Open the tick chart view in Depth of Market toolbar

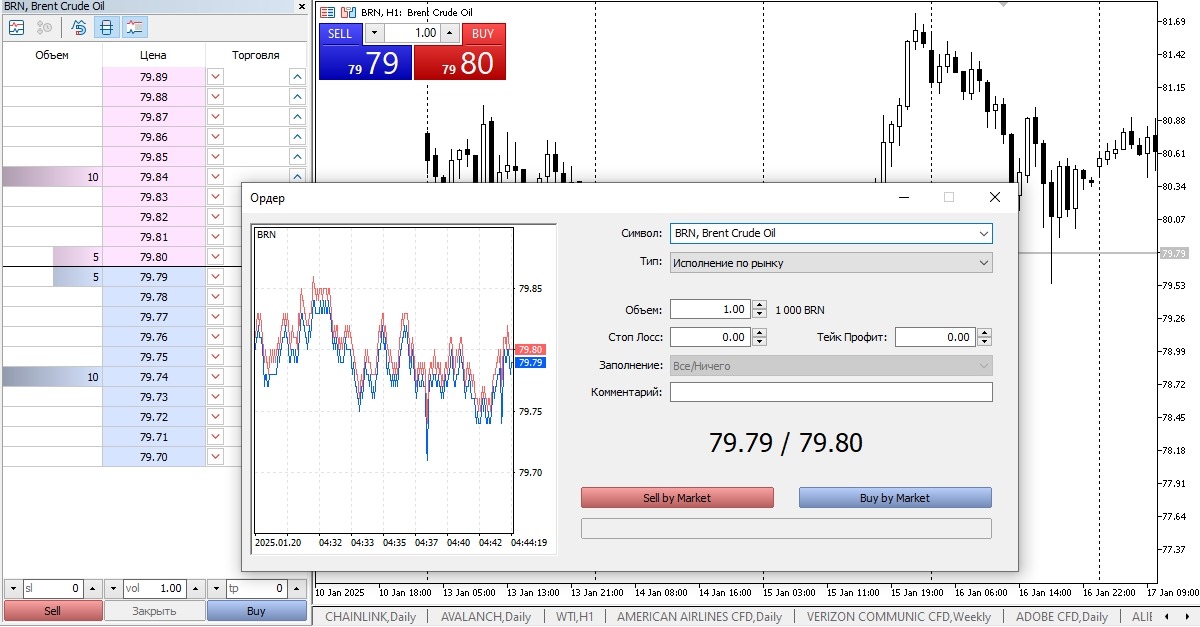pyautogui.click(x=16, y=27)
